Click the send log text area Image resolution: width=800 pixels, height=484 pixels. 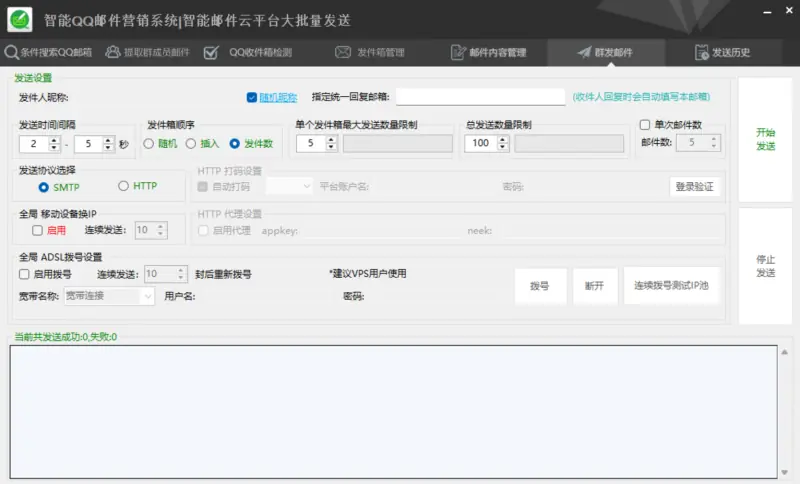(x=393, y=412)
